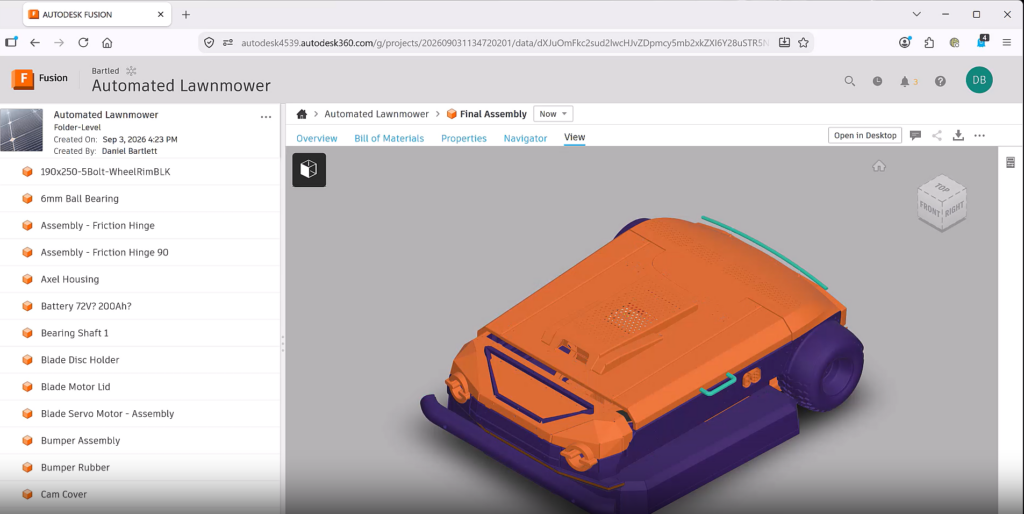Select the AUTODESK FUSION browser tab
The image size is (1024, 514).
pos(97,14)
